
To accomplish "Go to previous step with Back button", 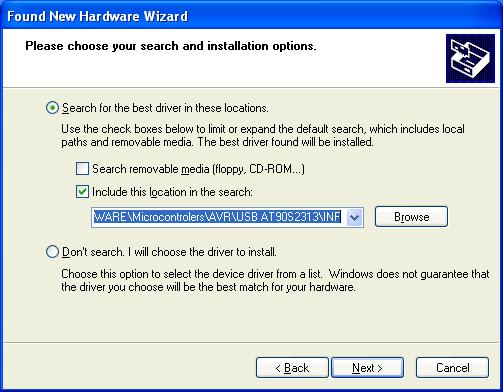I will [x=292, y=368].
